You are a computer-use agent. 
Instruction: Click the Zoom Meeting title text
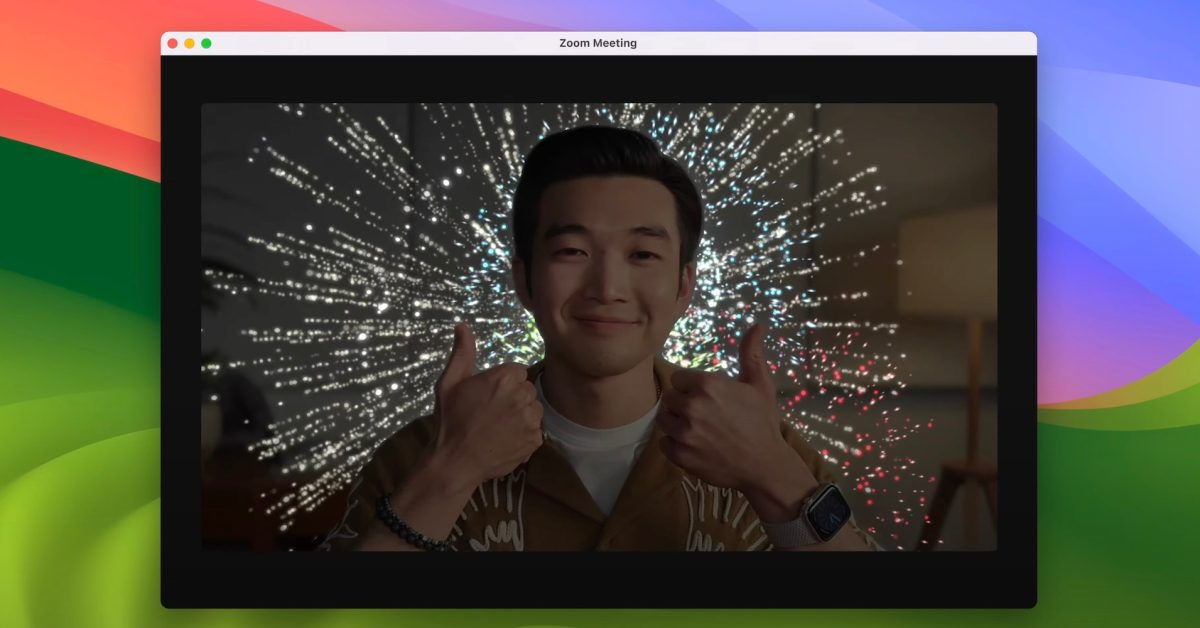pyautogui.click(x=598, y=43)
